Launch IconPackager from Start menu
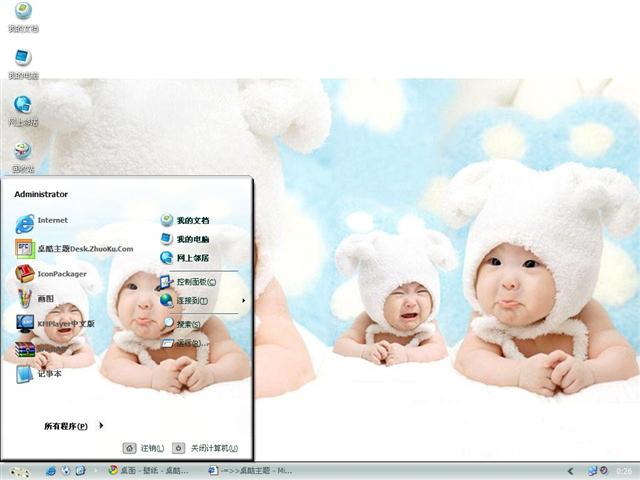The width and height of the screenshot is (640, 480). (x=51, y=274)
